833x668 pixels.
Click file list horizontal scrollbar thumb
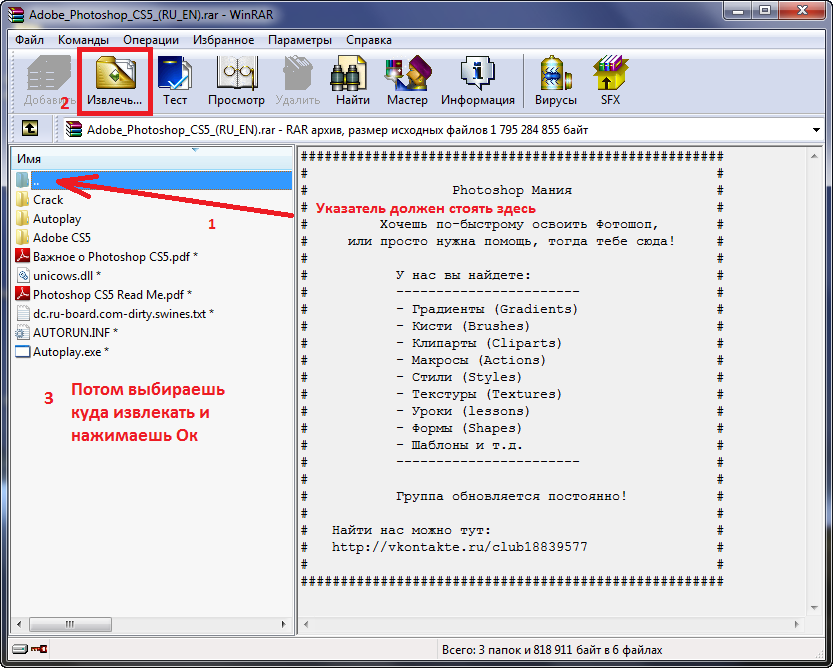coord(70,624)
